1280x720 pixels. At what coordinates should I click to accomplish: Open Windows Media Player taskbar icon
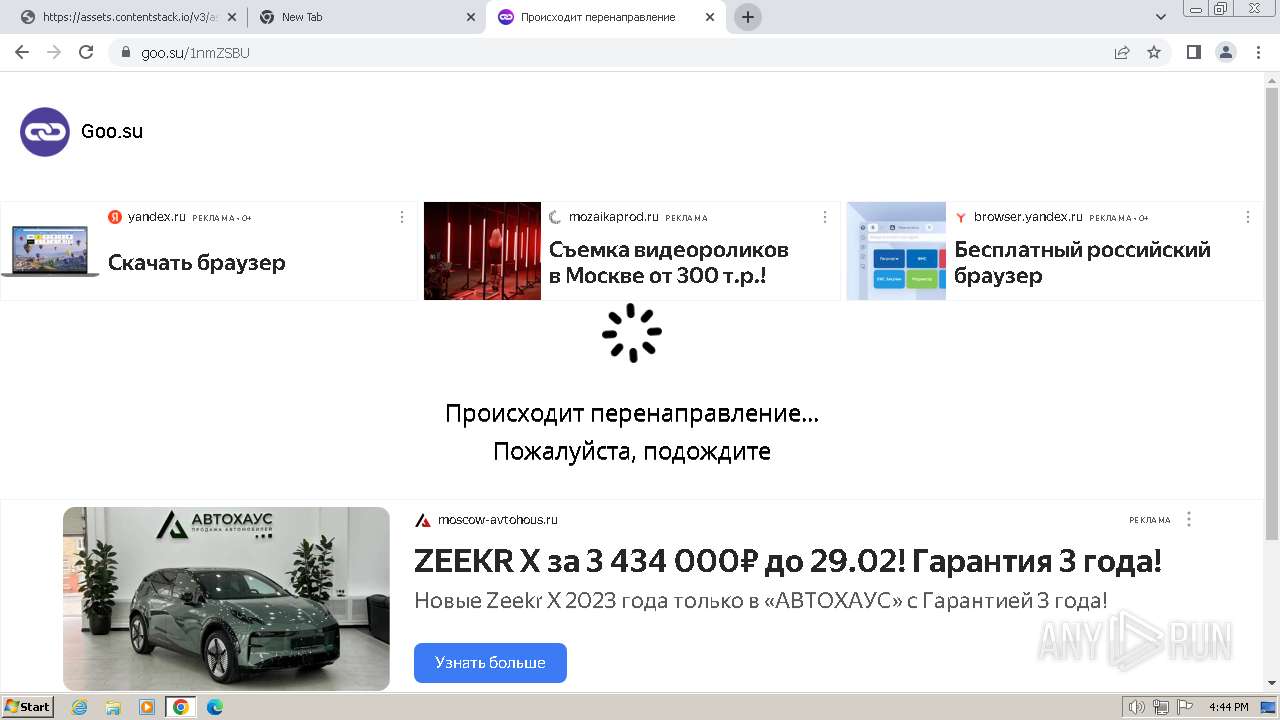tap(147, 707)
